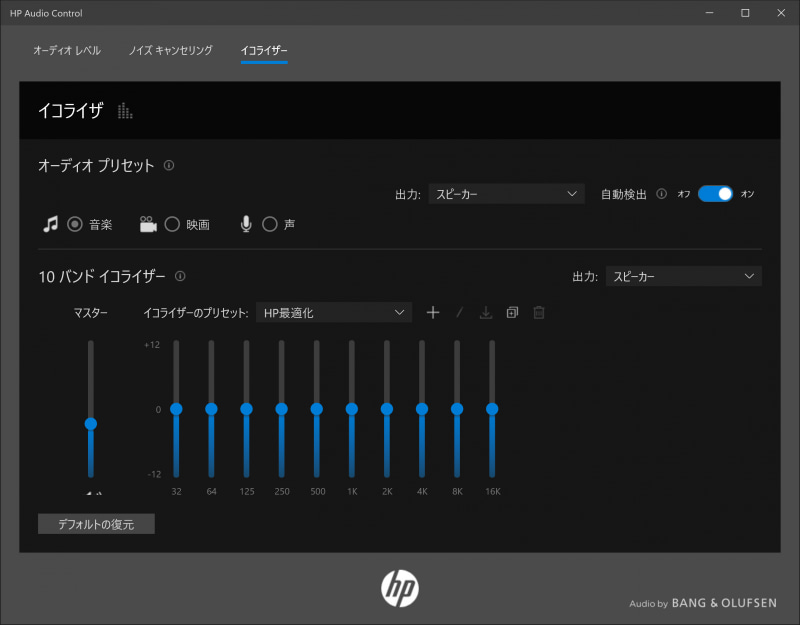The height and width of the screenshot is (625, 800).
Task: Click the デフォルトの復元 restore defaults button
Action: click(96, 523)
